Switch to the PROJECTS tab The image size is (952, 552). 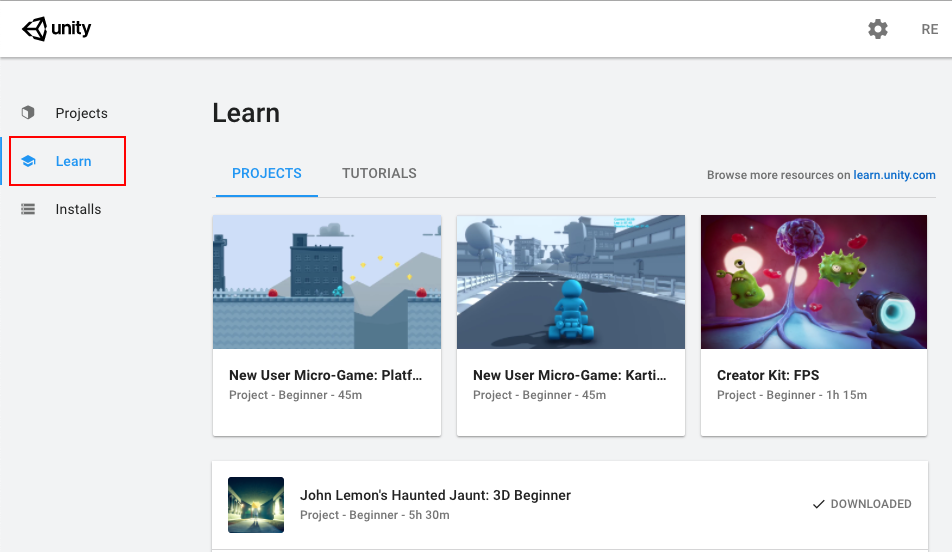pyautogui.click(x=267, y=173)
